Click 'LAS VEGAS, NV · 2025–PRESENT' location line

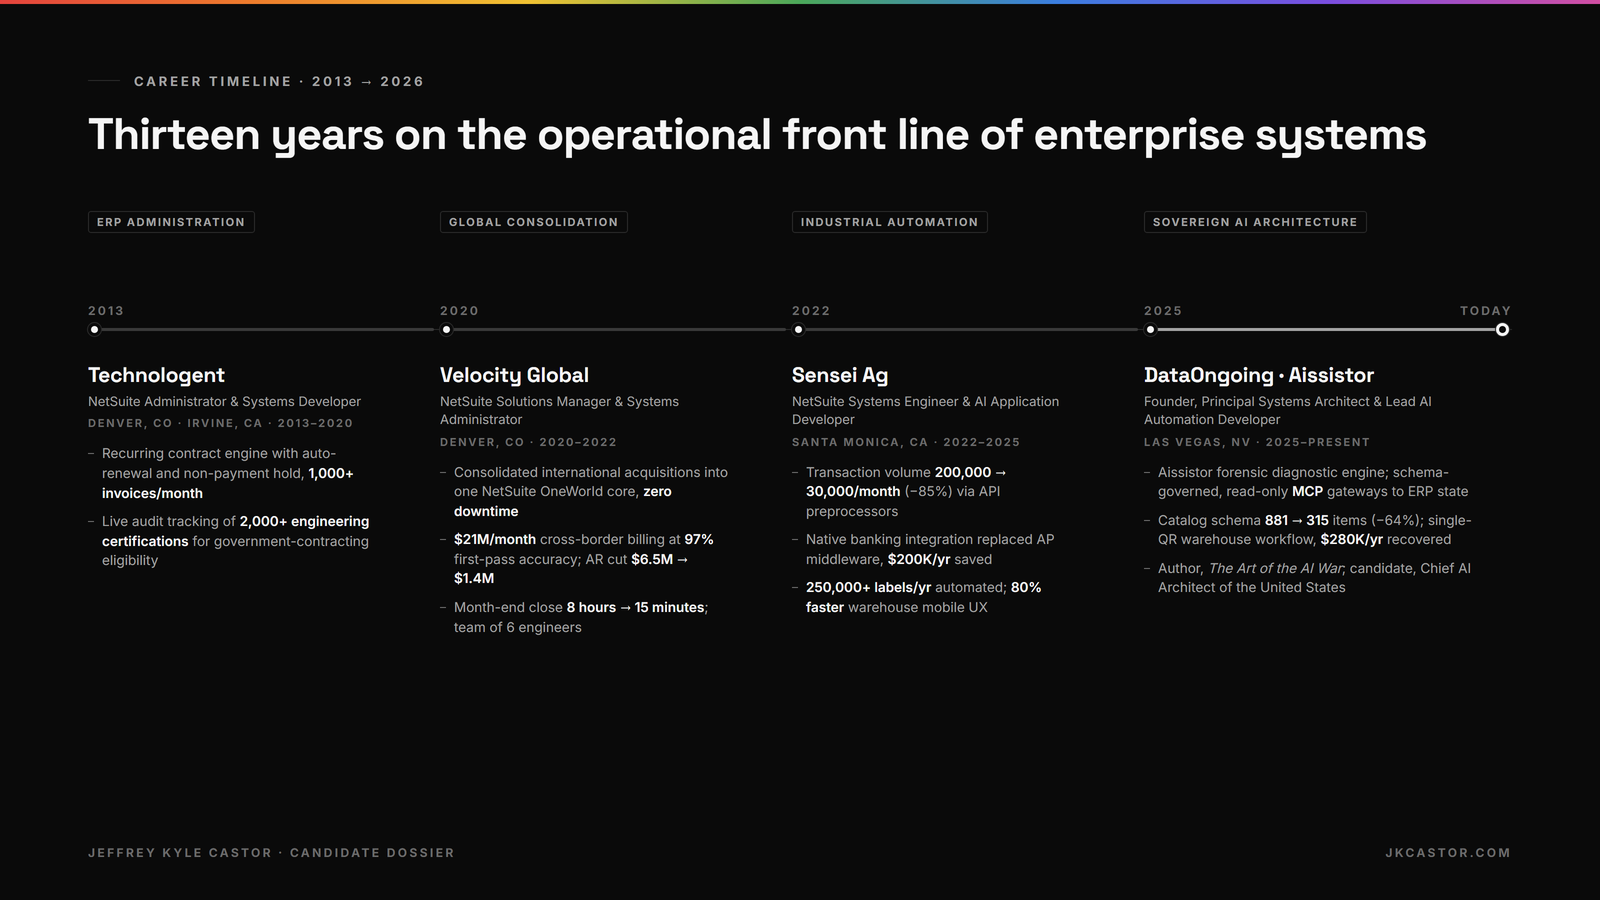(1257, 442)
